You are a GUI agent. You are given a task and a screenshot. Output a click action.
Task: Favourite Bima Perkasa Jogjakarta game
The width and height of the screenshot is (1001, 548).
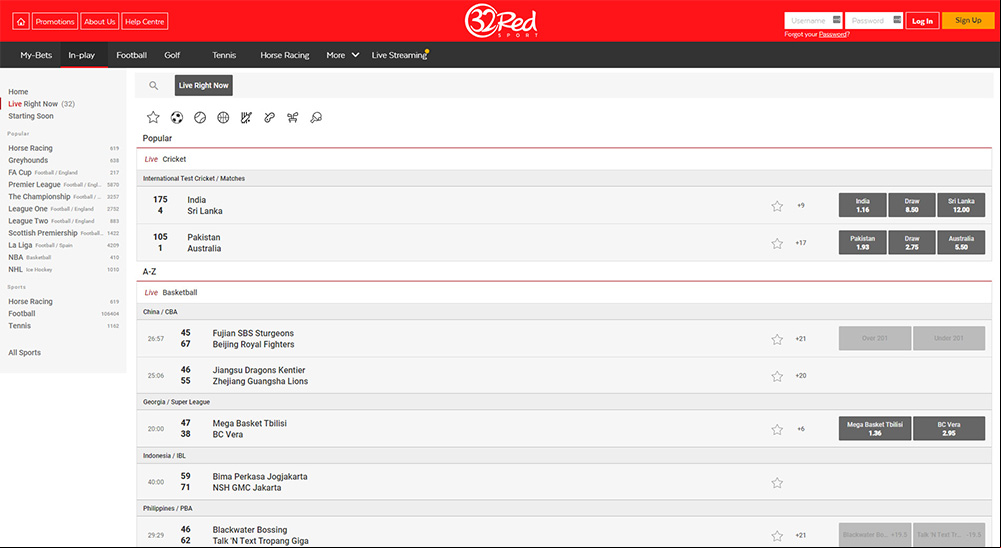tap(777, 483)
